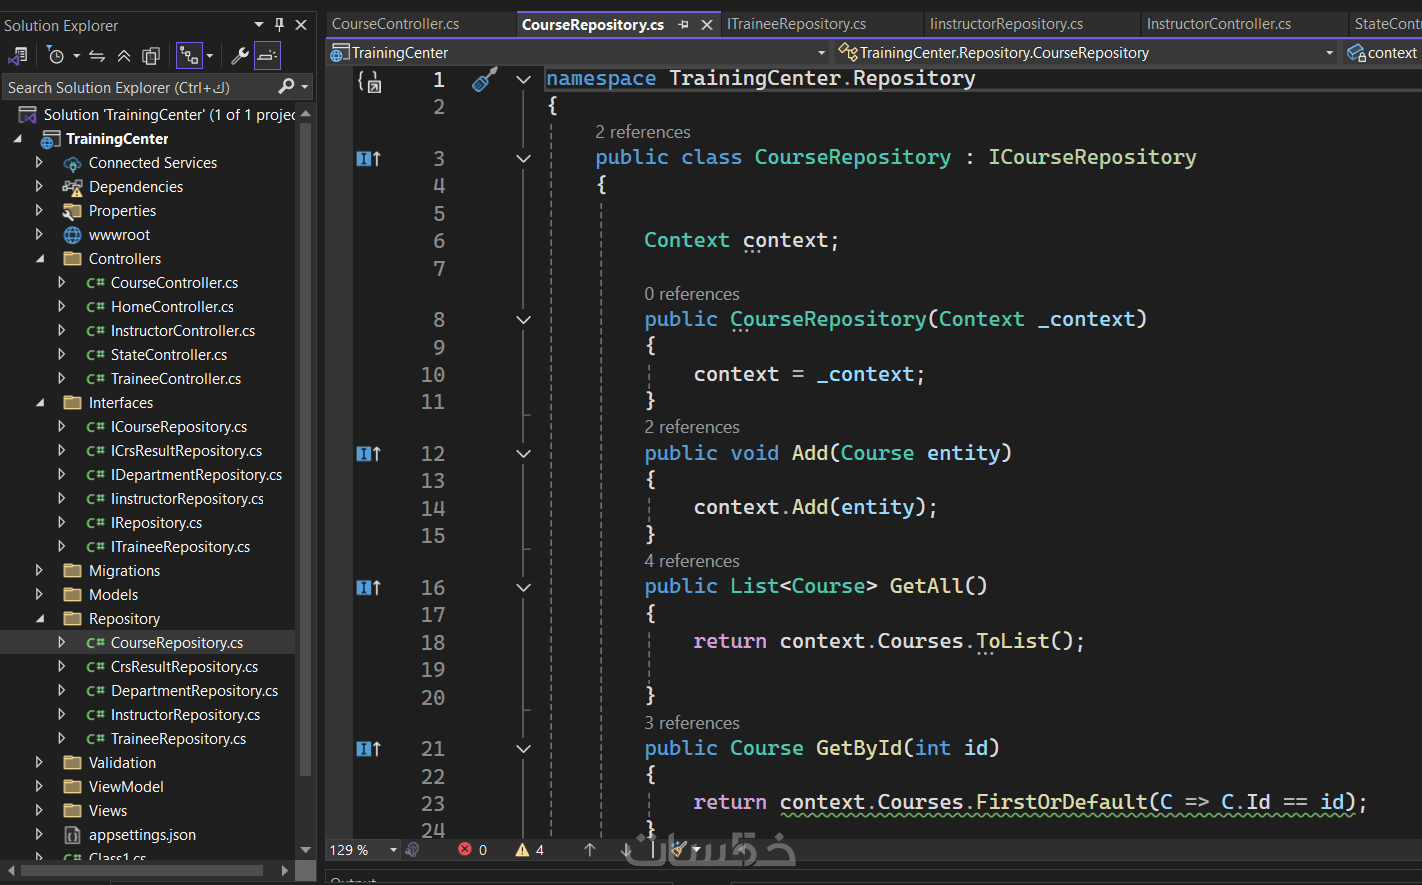Click '4 references' above GetAll method
The height and width of the screenshot is (885, 1422).
692,561
